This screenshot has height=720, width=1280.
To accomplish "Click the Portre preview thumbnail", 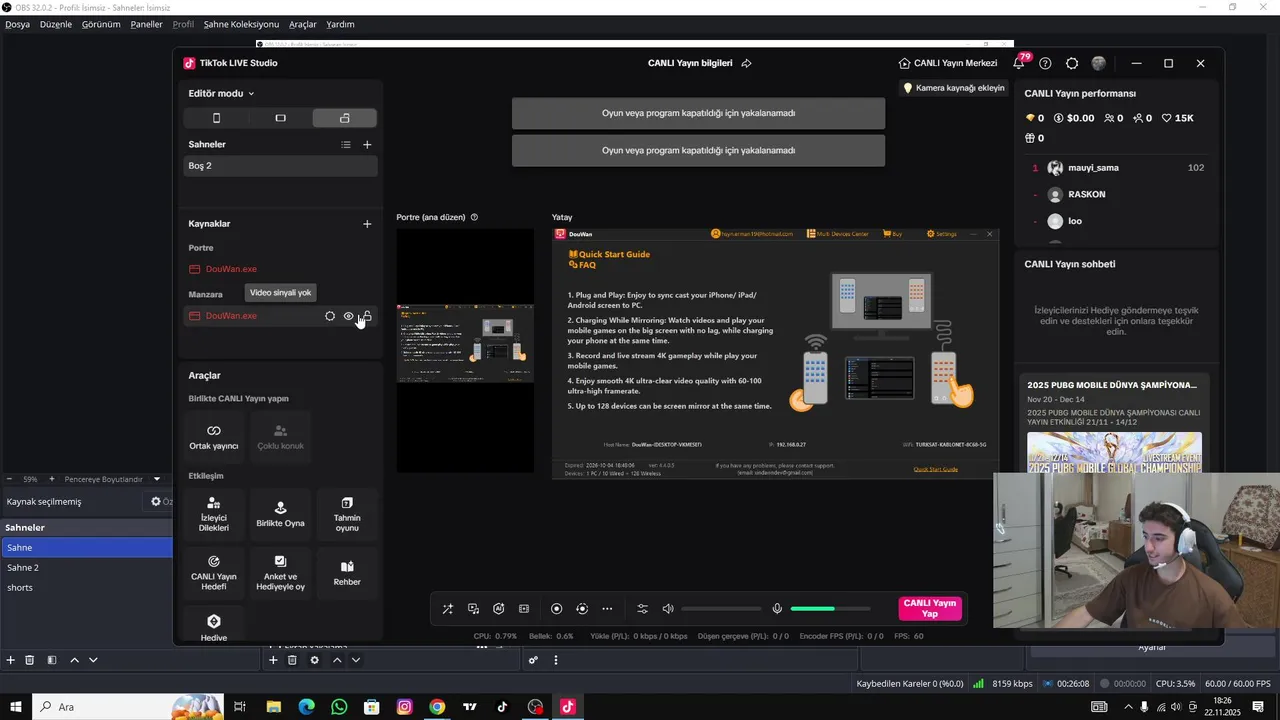I will coord(465,351).
